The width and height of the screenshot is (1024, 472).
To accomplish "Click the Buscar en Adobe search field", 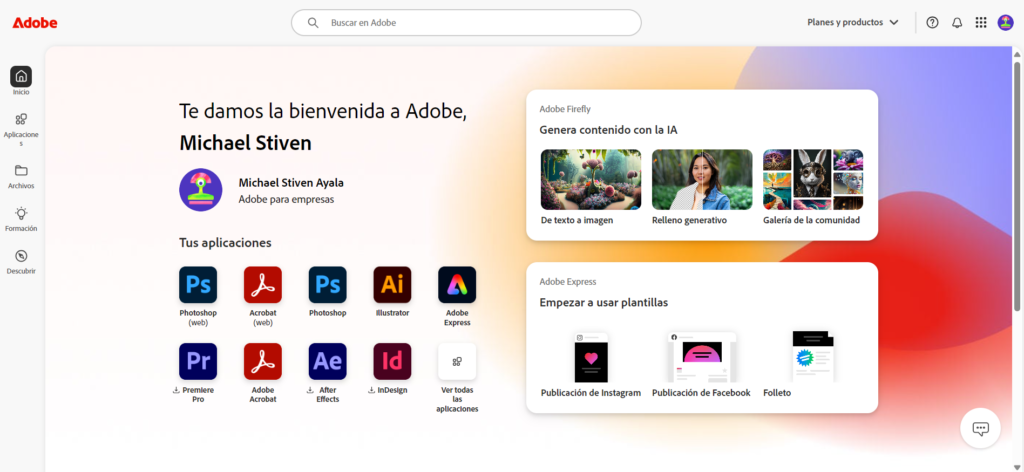I will (466, 23).
